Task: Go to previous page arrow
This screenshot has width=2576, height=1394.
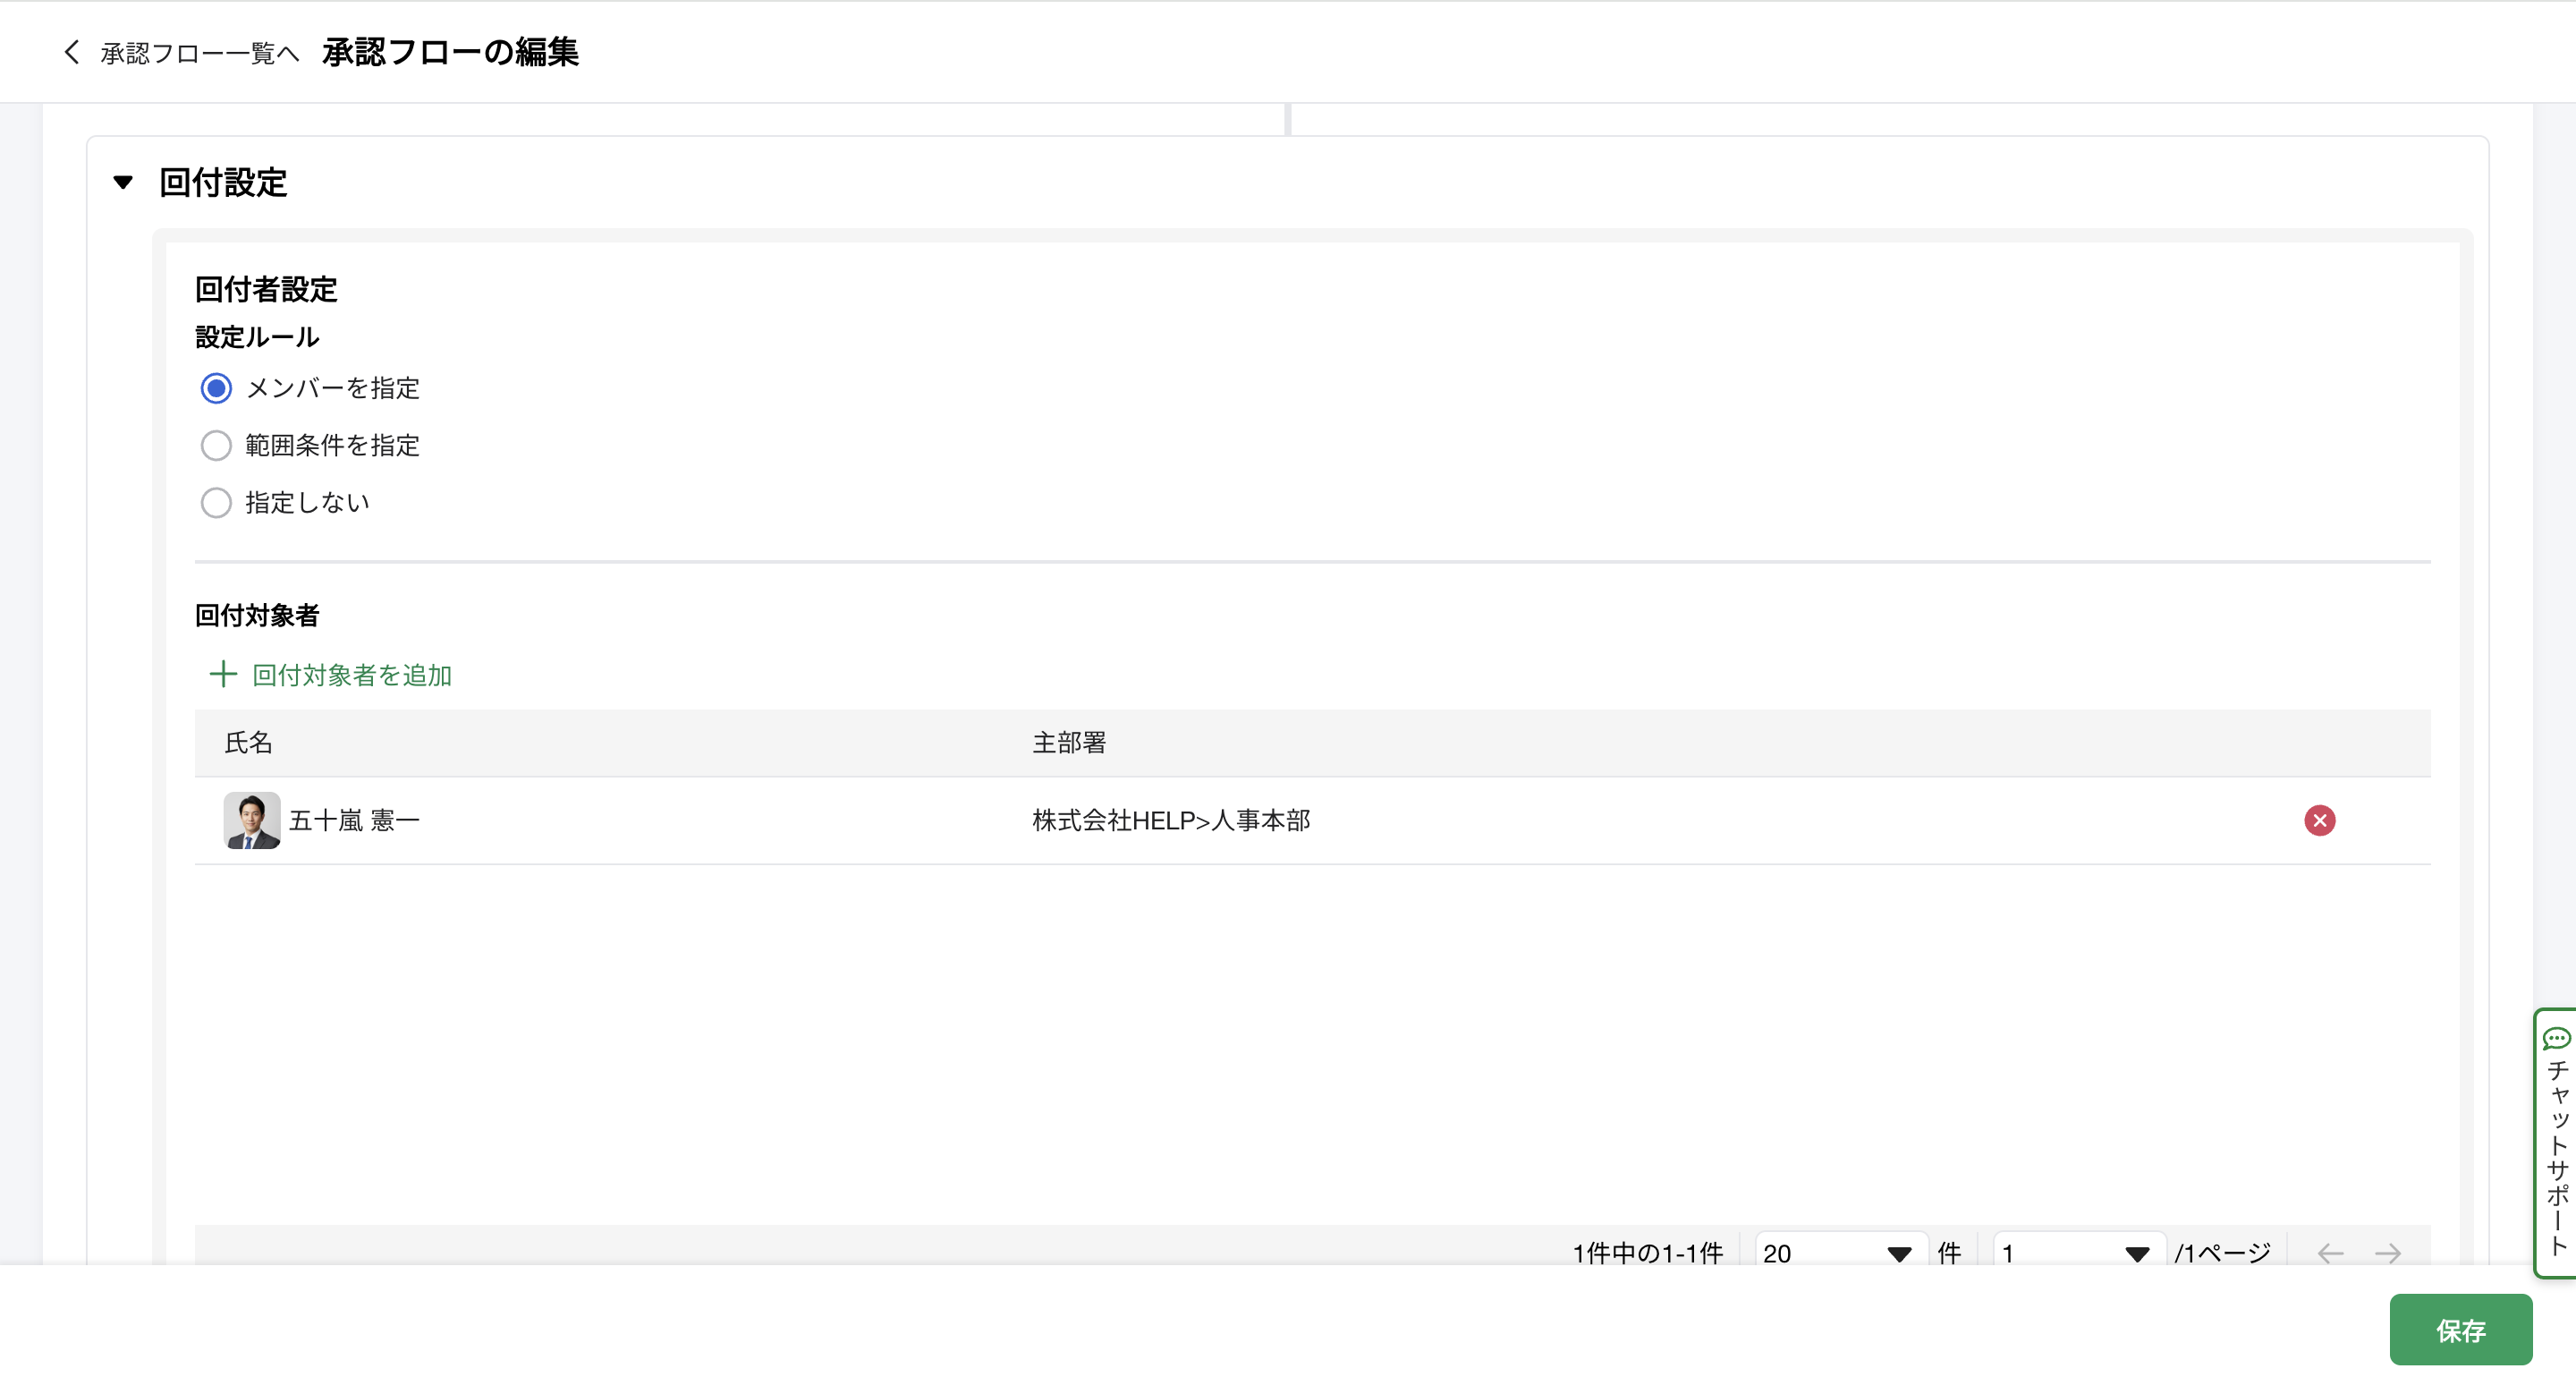Action: click(x=2330, y=1253)
